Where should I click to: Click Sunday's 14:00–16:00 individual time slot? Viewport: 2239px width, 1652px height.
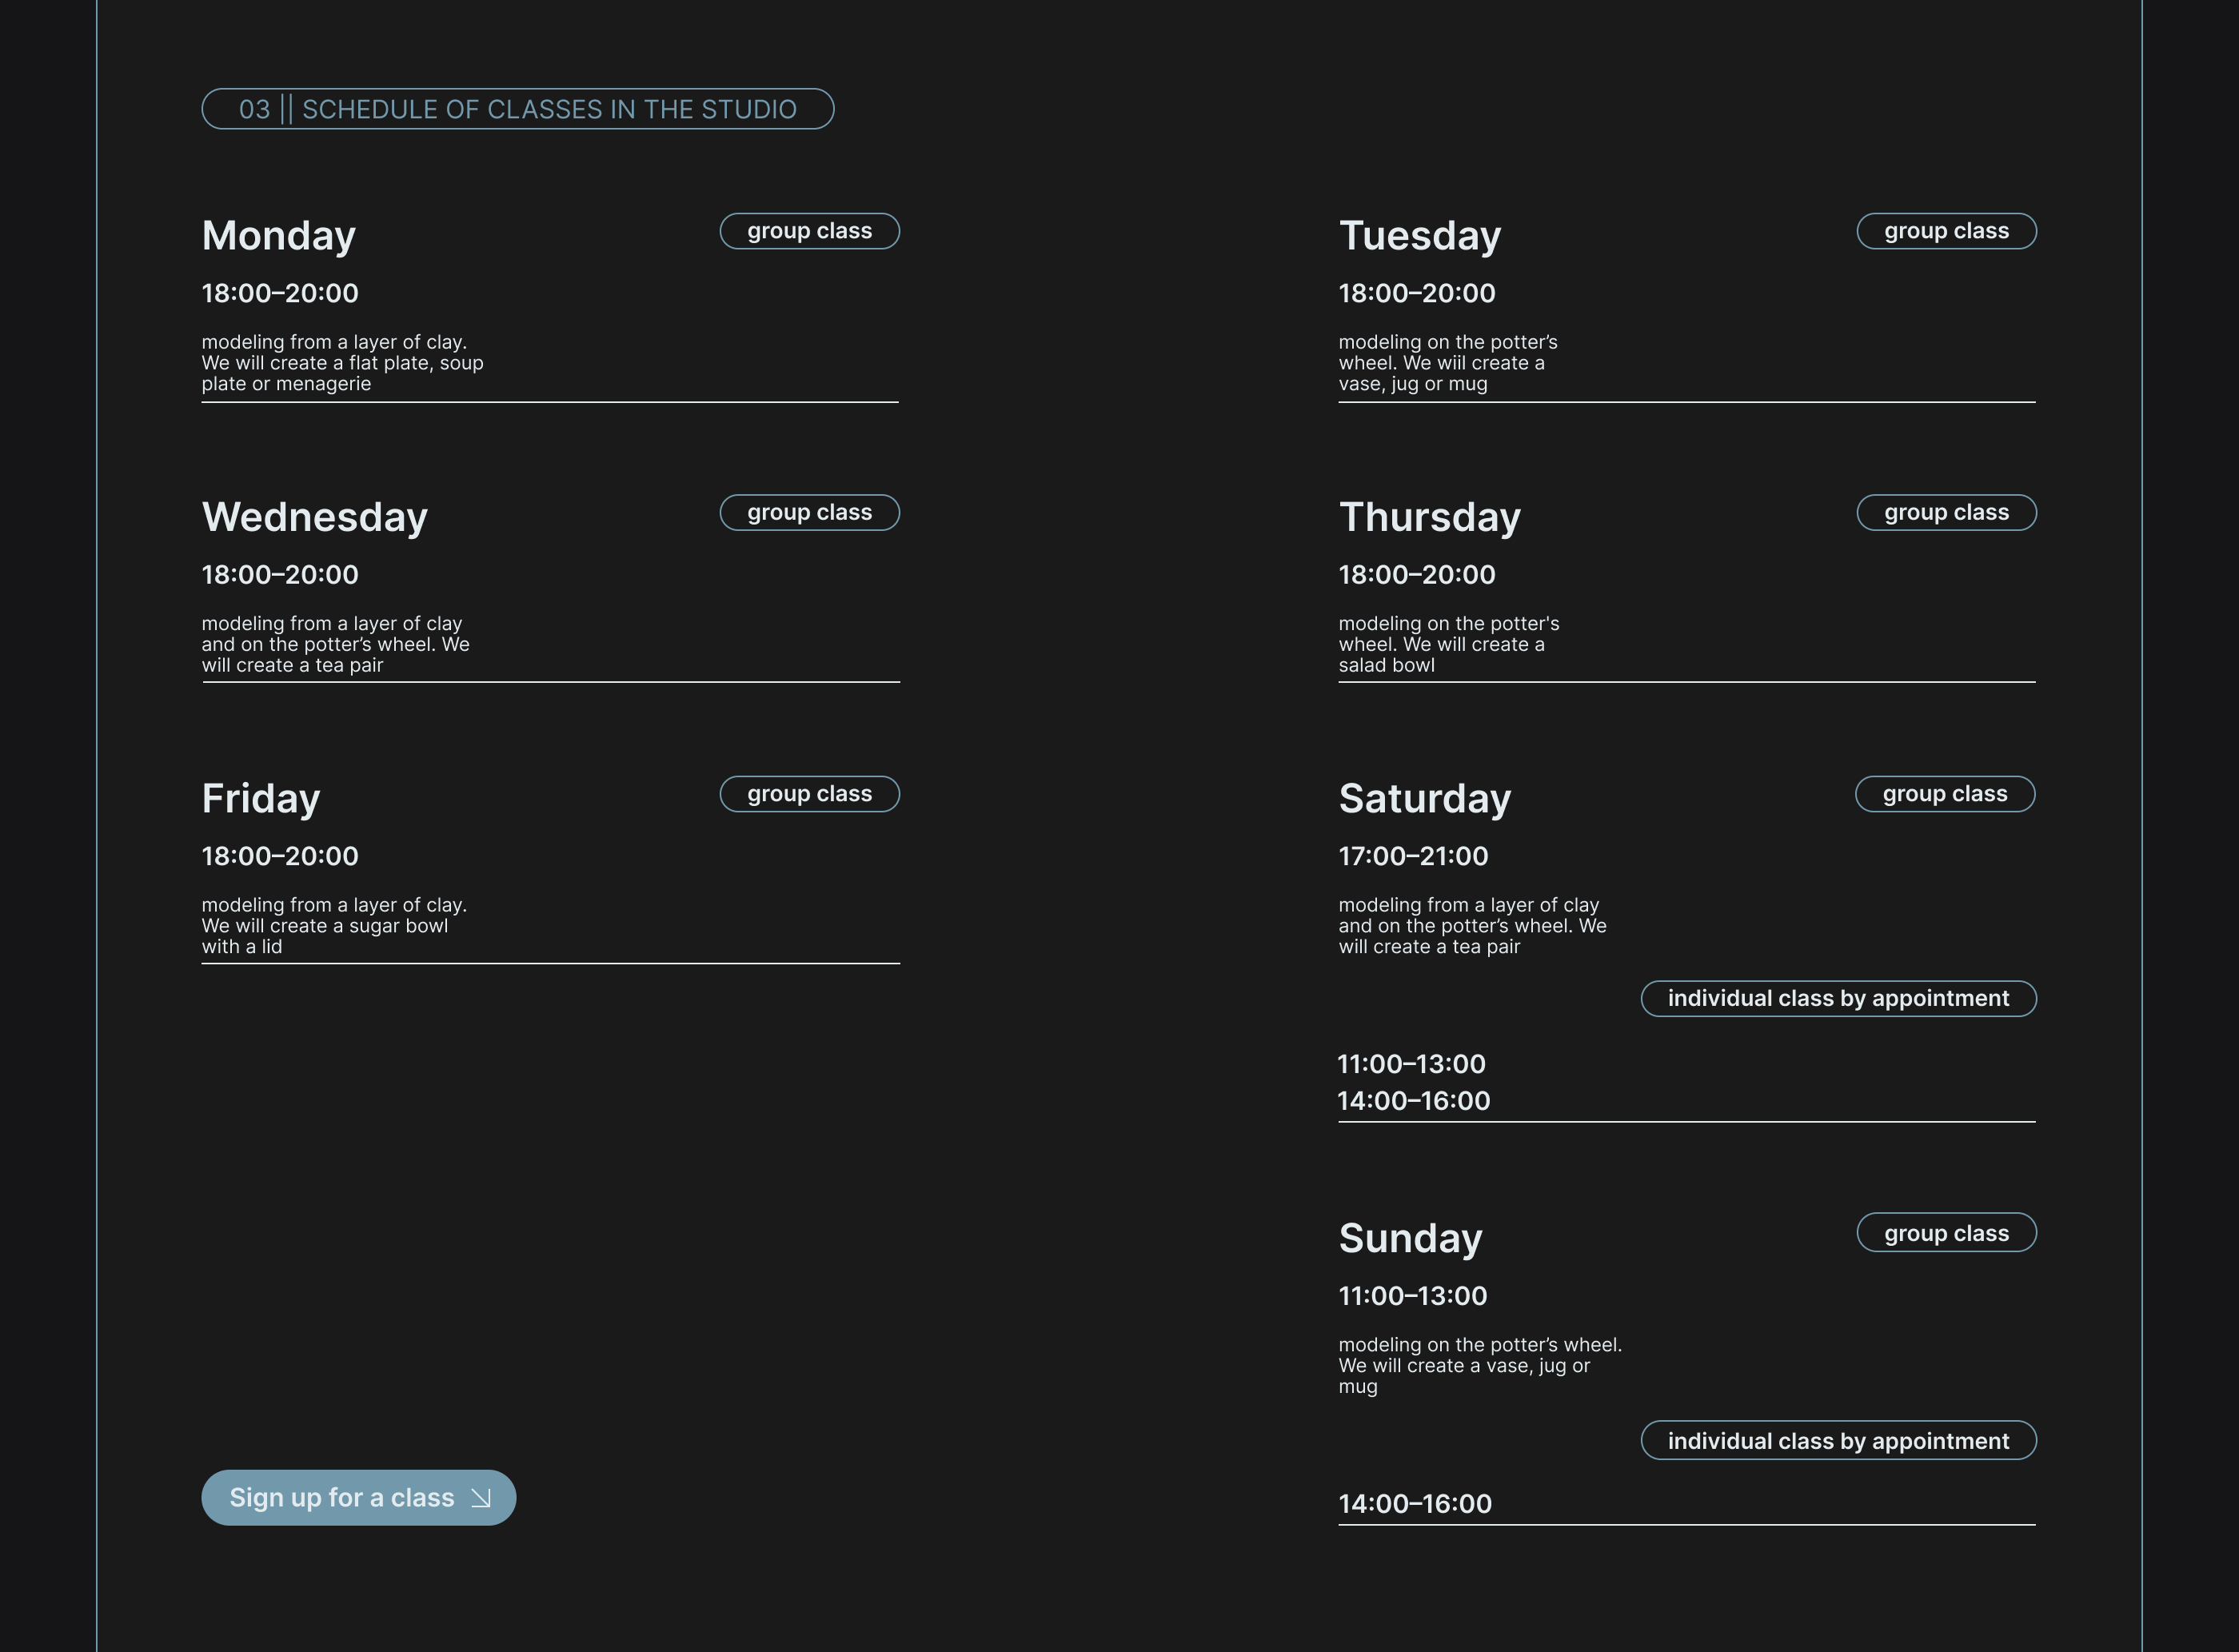pos(1414,1504)
